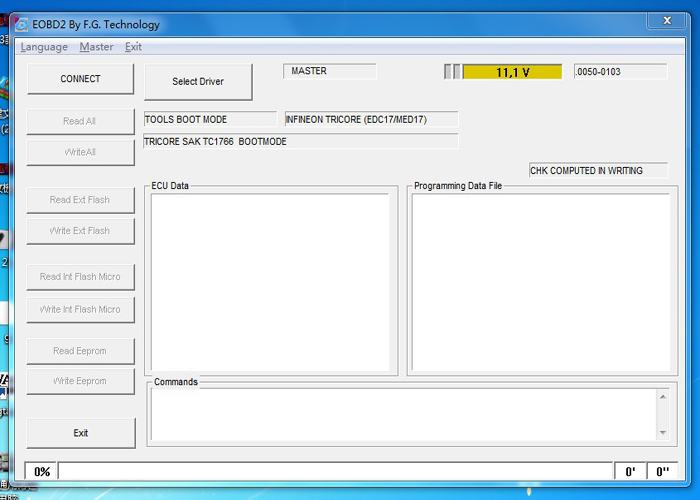Click the bottom progress bar
This screenshot has height=500, width=700.
click(335, 471)
